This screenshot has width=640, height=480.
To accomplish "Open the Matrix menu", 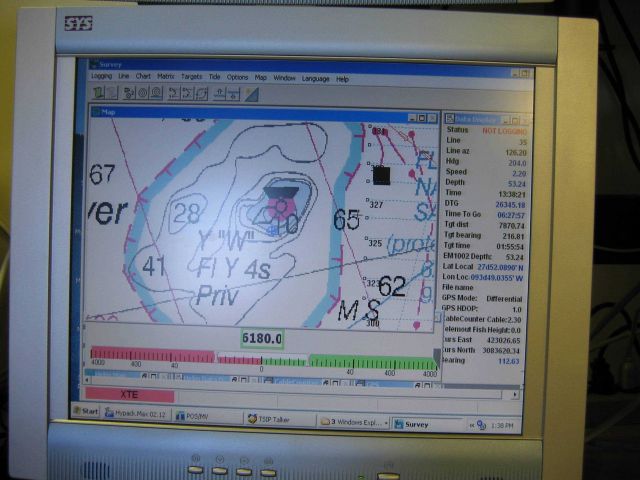I will point(166,77).
